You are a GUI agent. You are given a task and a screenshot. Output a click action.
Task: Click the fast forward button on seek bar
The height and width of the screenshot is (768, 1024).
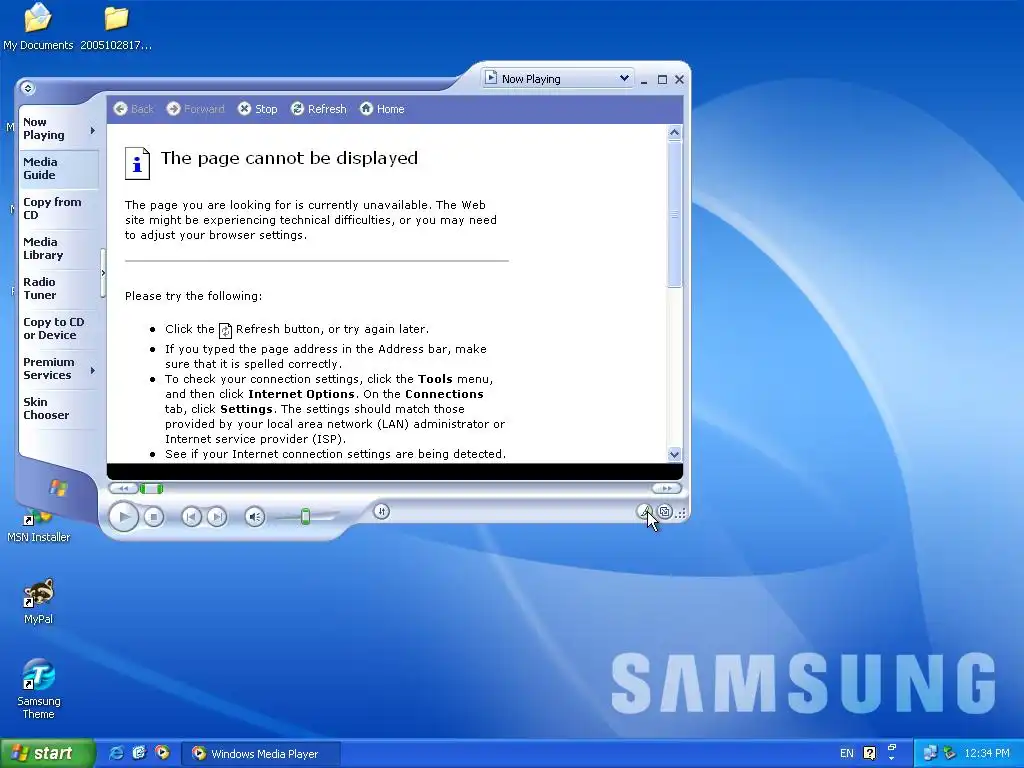tap(666, 488)
